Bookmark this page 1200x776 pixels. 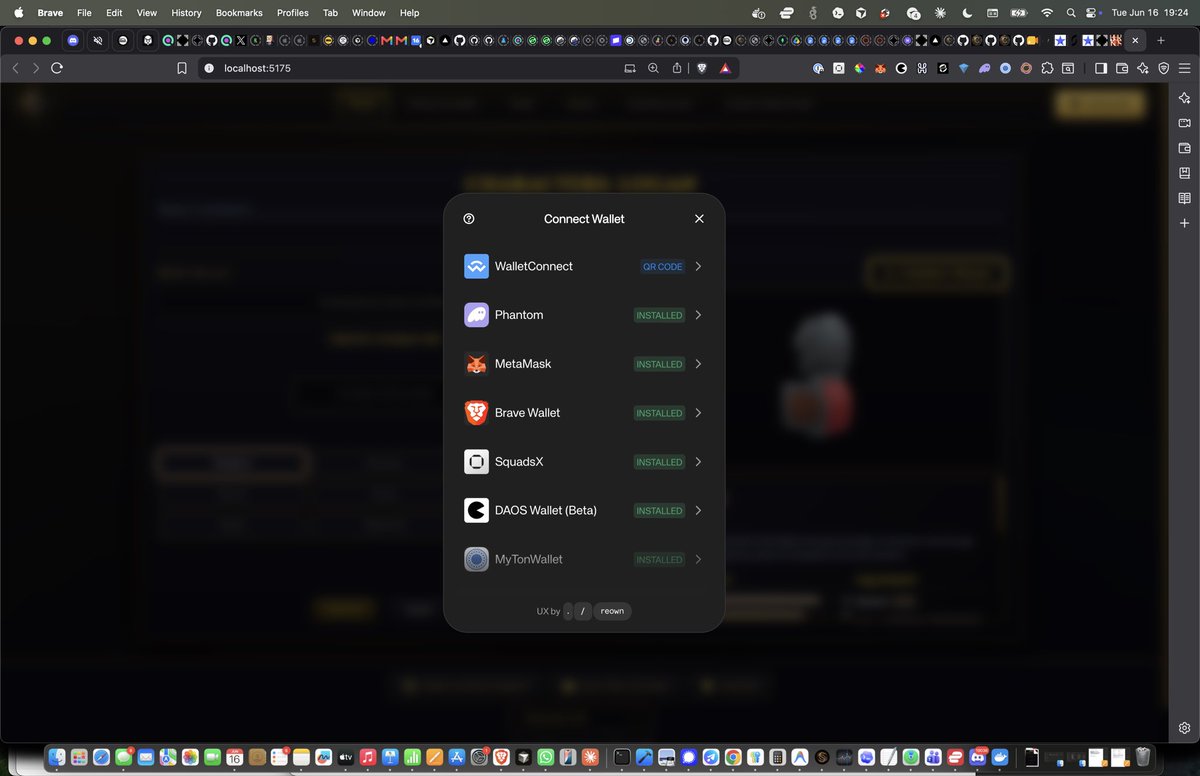click(181, 68)
